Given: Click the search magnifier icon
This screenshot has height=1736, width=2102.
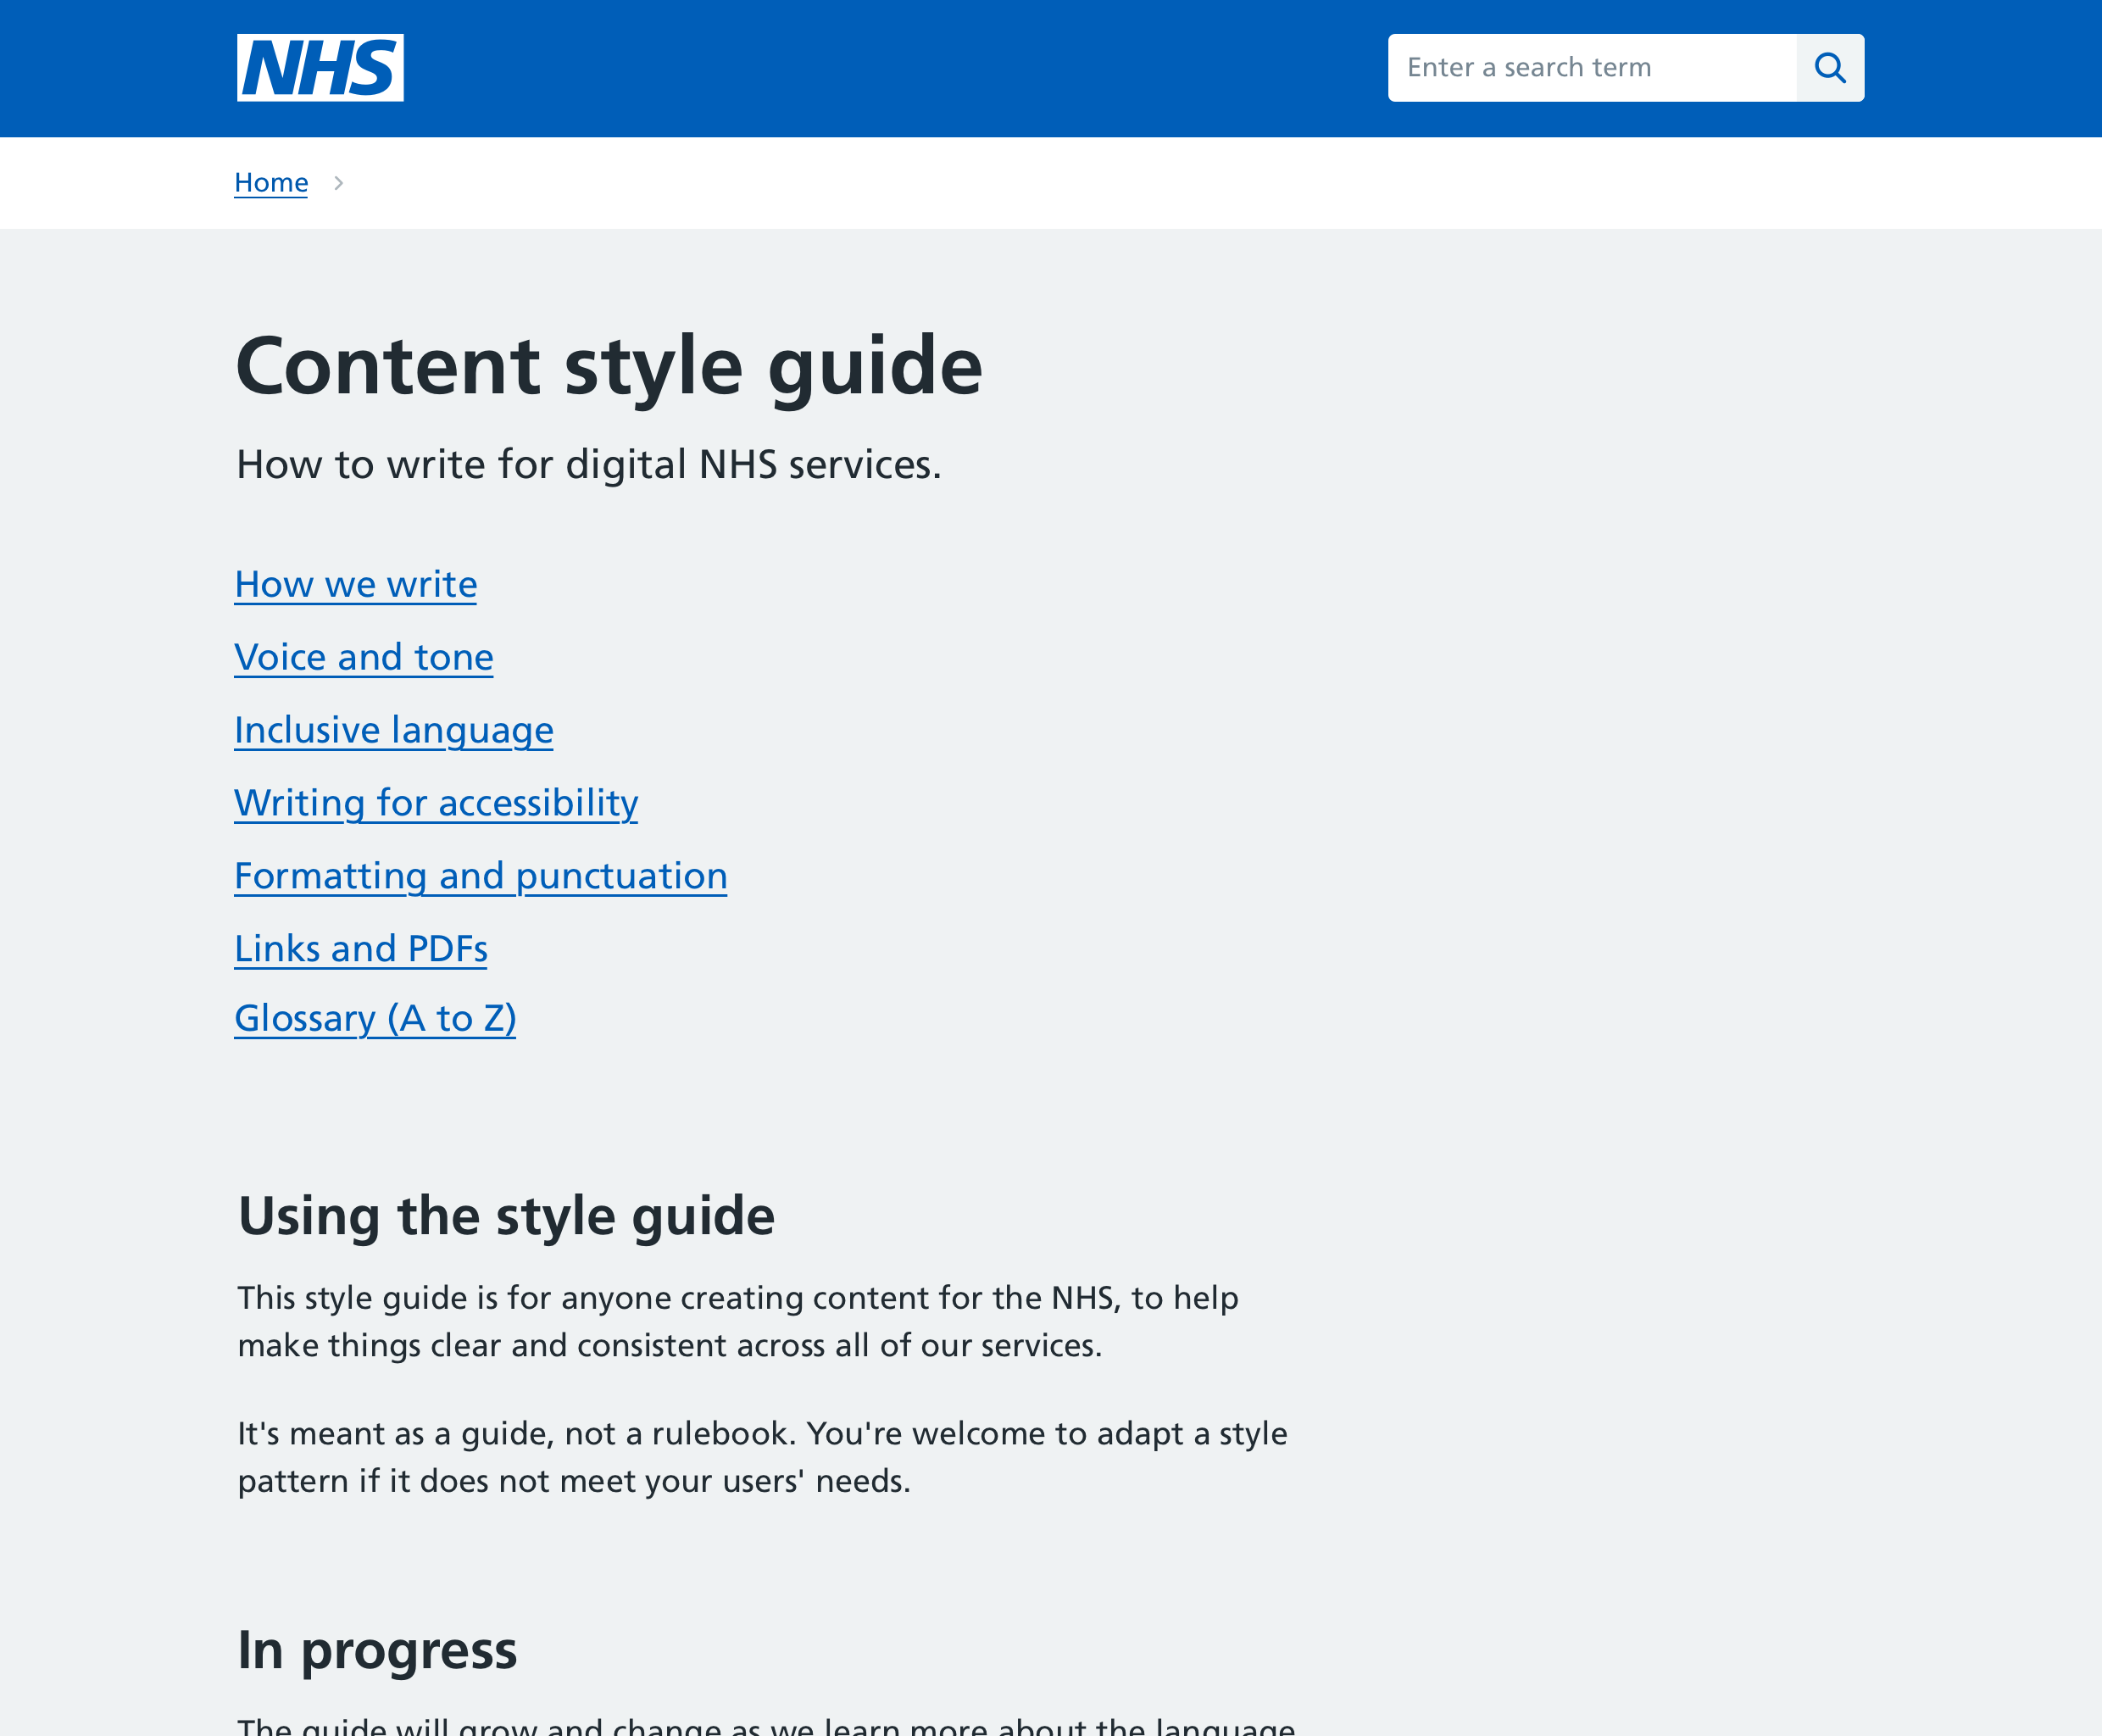Looking at the screenshot, I should pos(1830,66).
